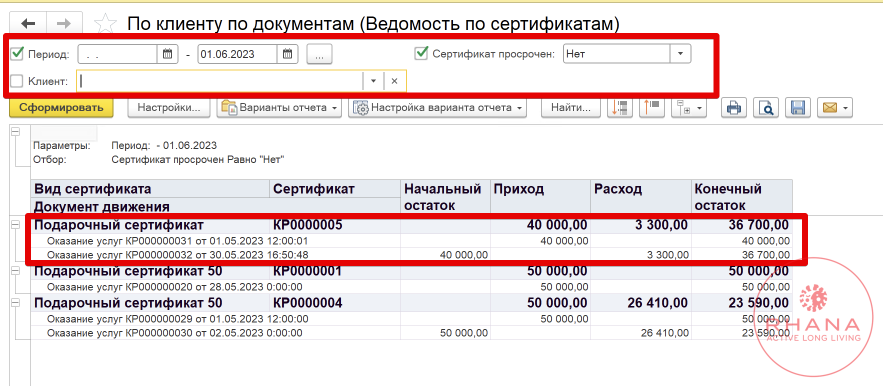Collapse the Подарочный сертификат 50 KP0000001 group
Viewport: 883px width, 386px height.
(15, 272)
